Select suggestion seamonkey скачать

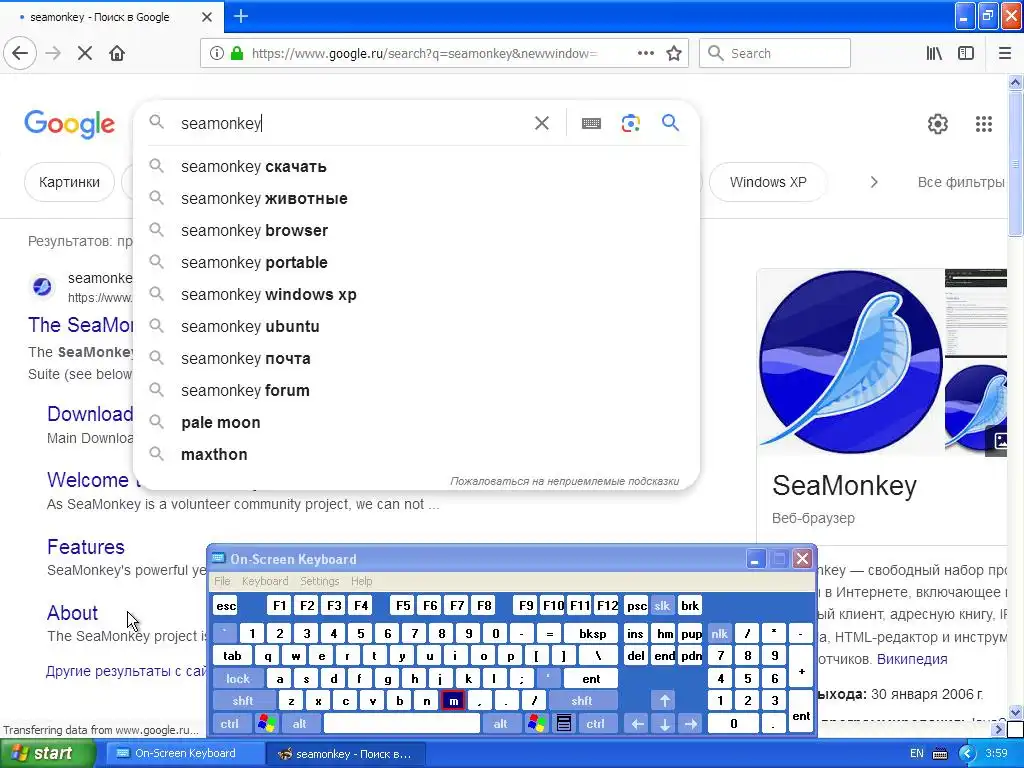tap(417, 167)
